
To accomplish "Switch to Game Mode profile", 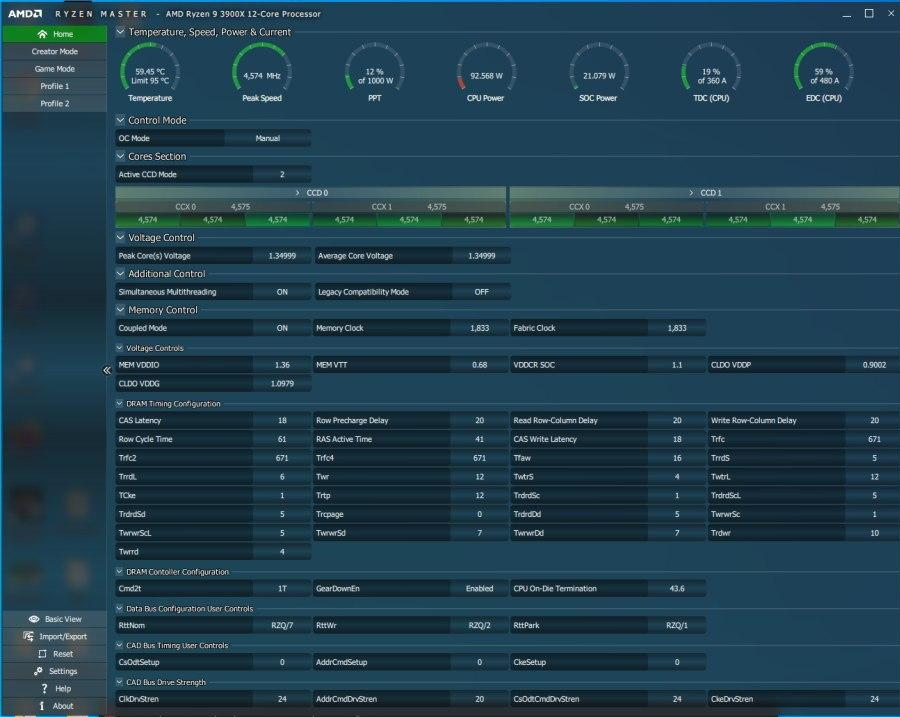I will (x=54, y=69).
